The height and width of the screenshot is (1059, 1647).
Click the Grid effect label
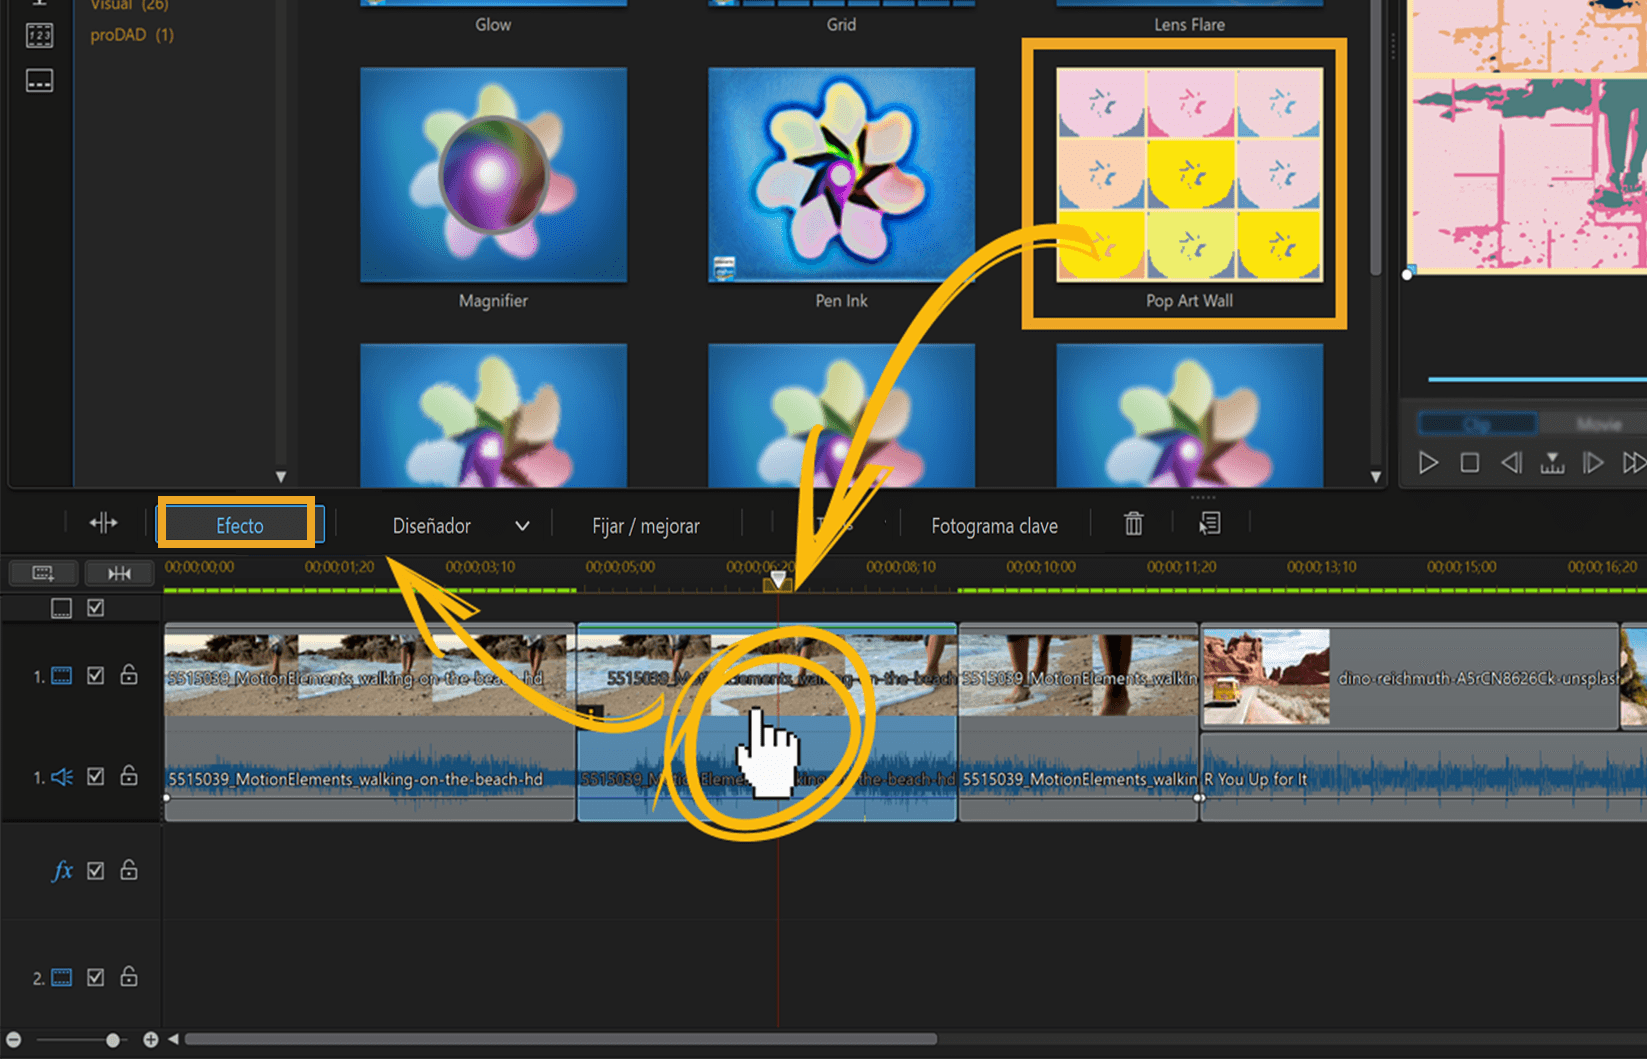click(x=841, y=25)
